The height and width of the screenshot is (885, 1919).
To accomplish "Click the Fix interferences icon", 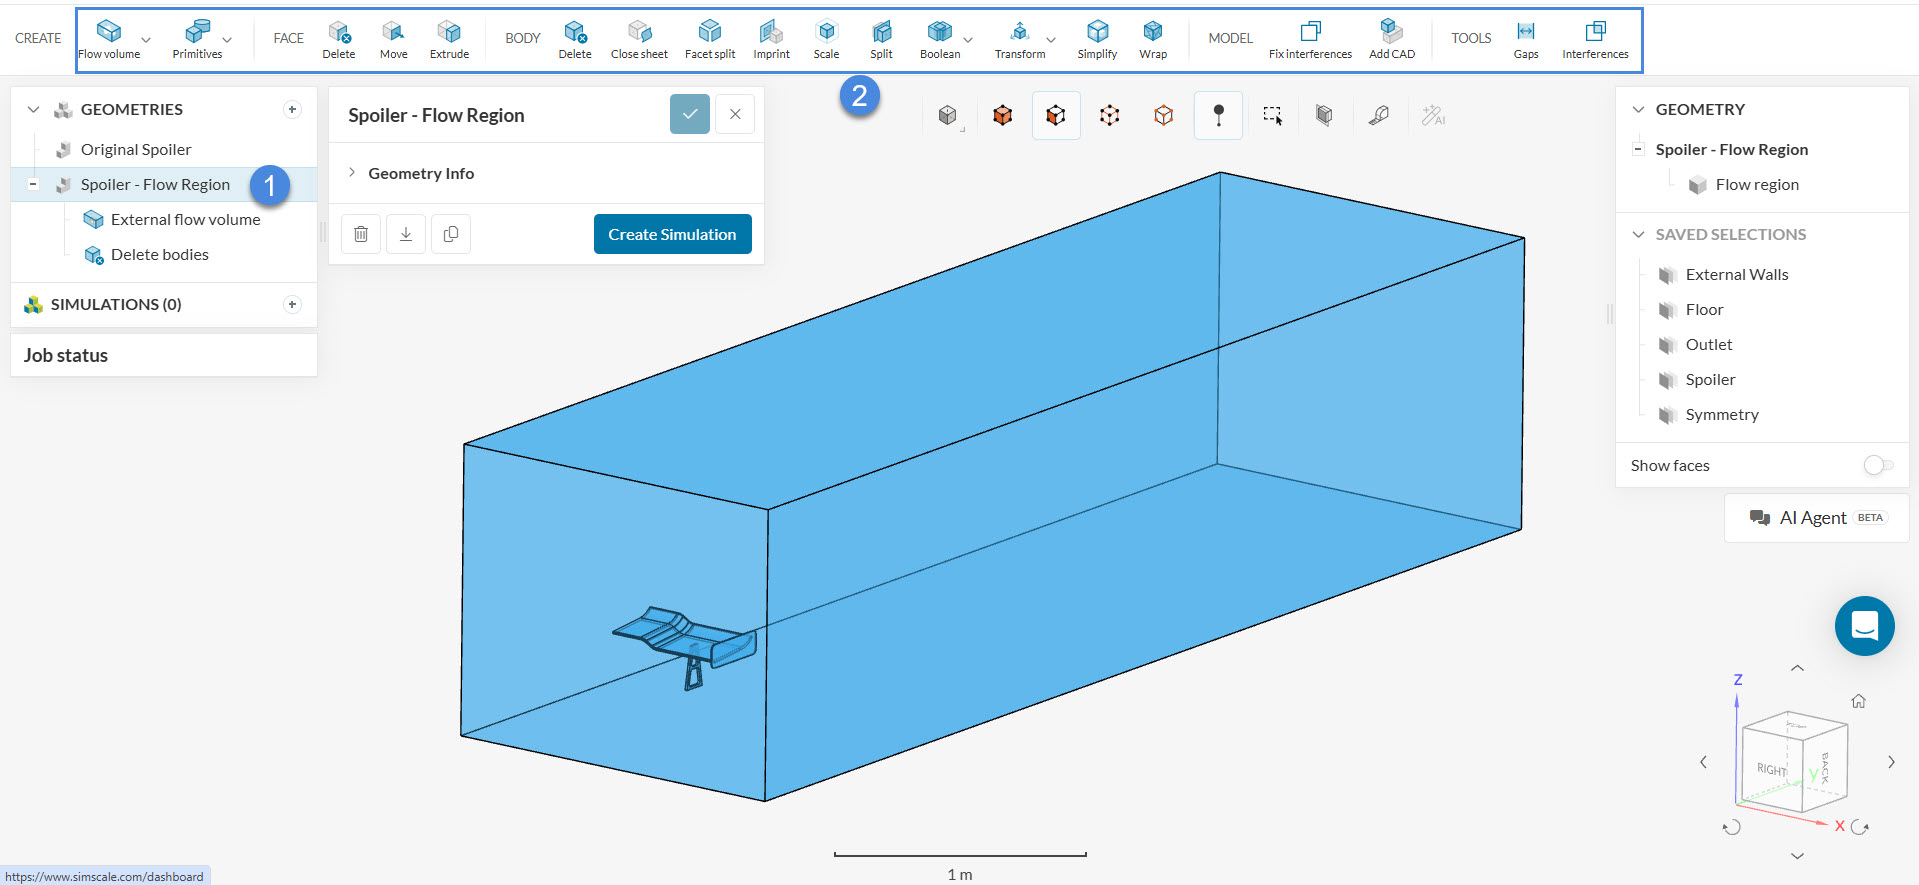I will pos(1310,32).
